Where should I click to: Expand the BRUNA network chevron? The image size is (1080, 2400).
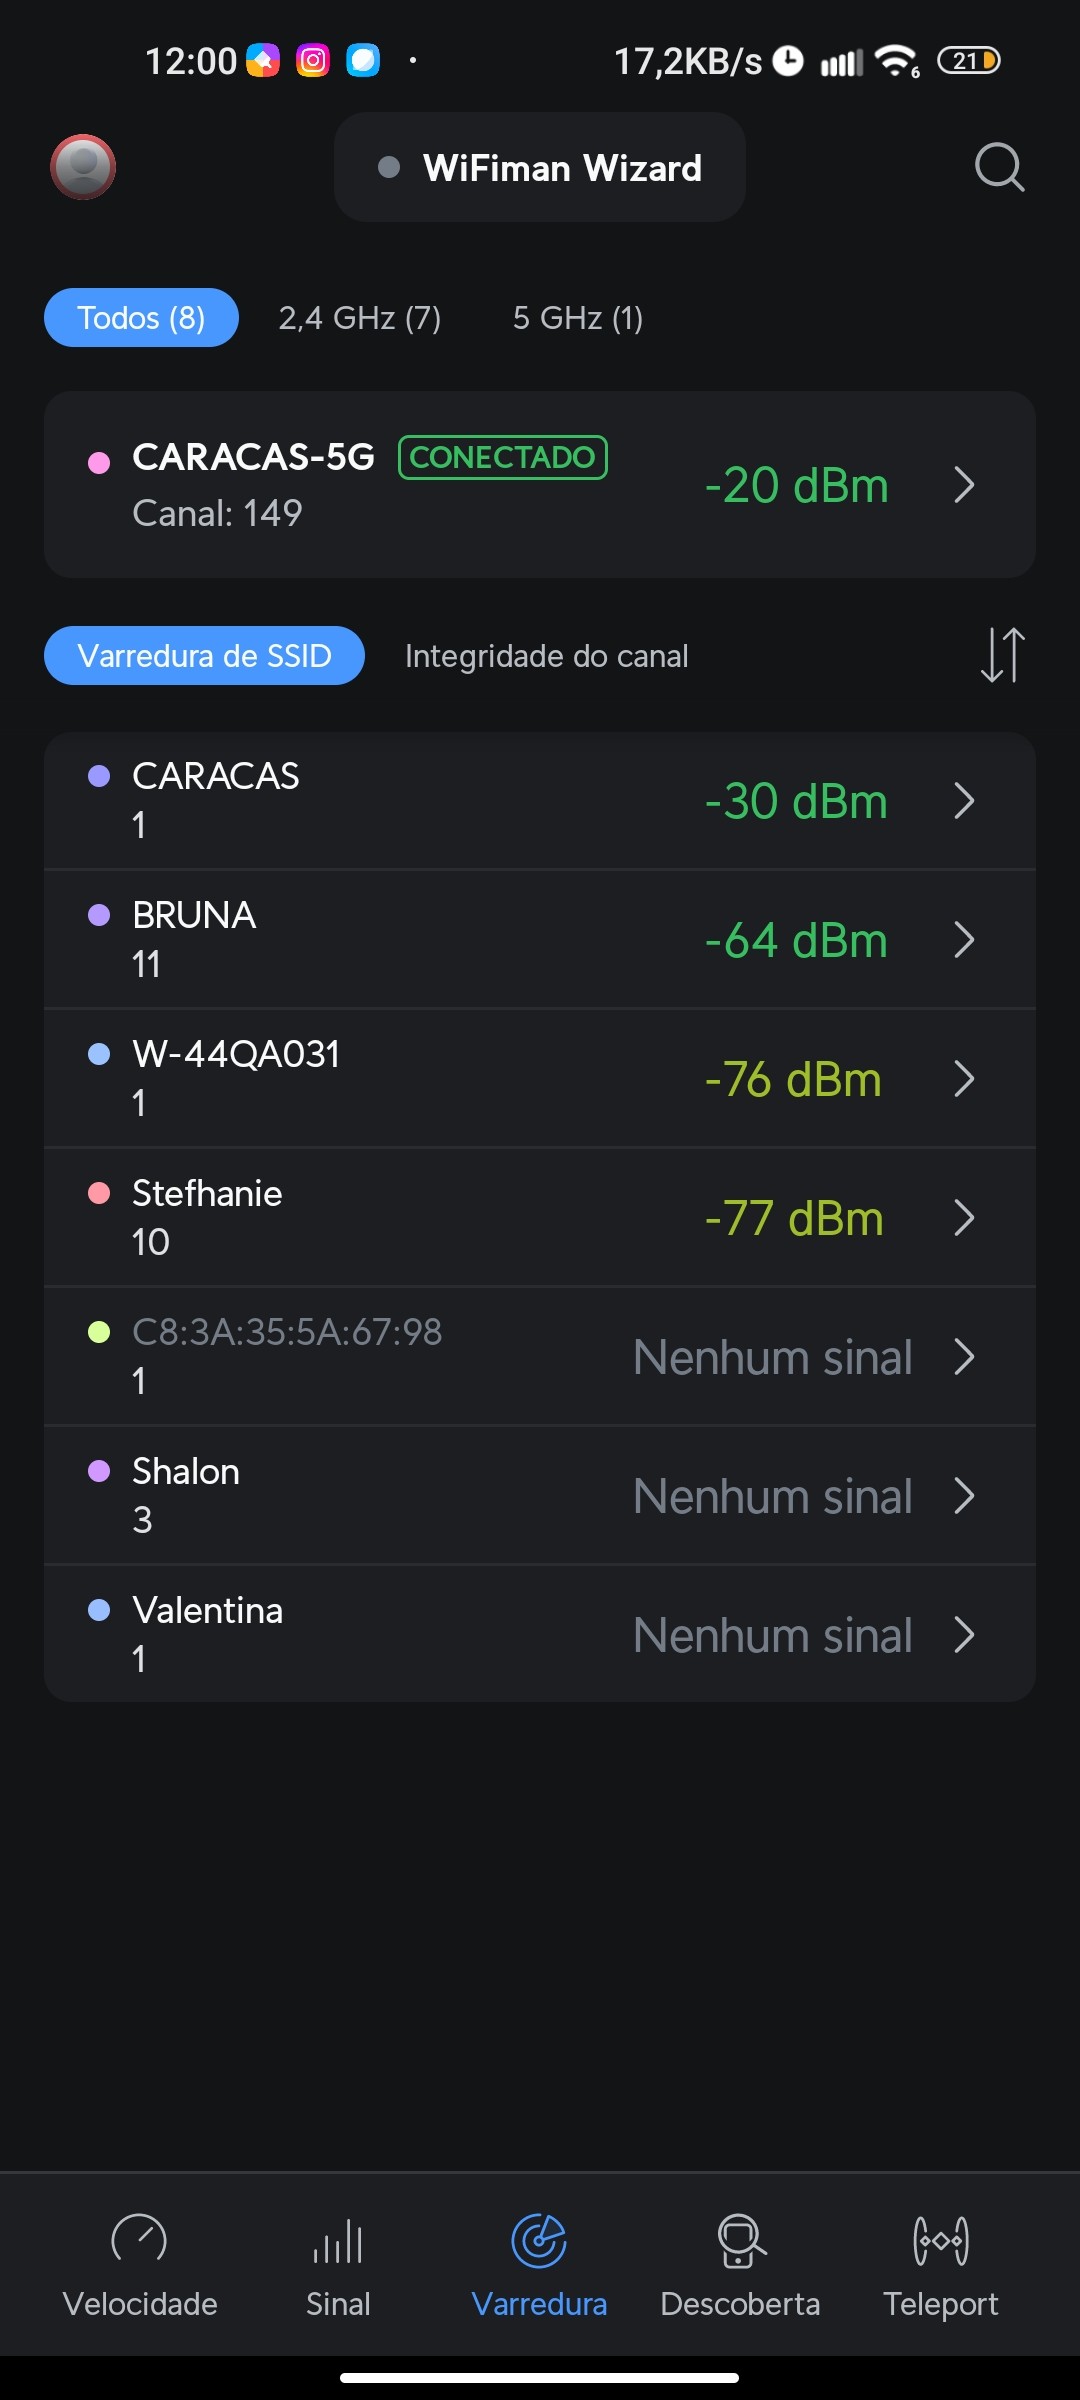[963, 940]
